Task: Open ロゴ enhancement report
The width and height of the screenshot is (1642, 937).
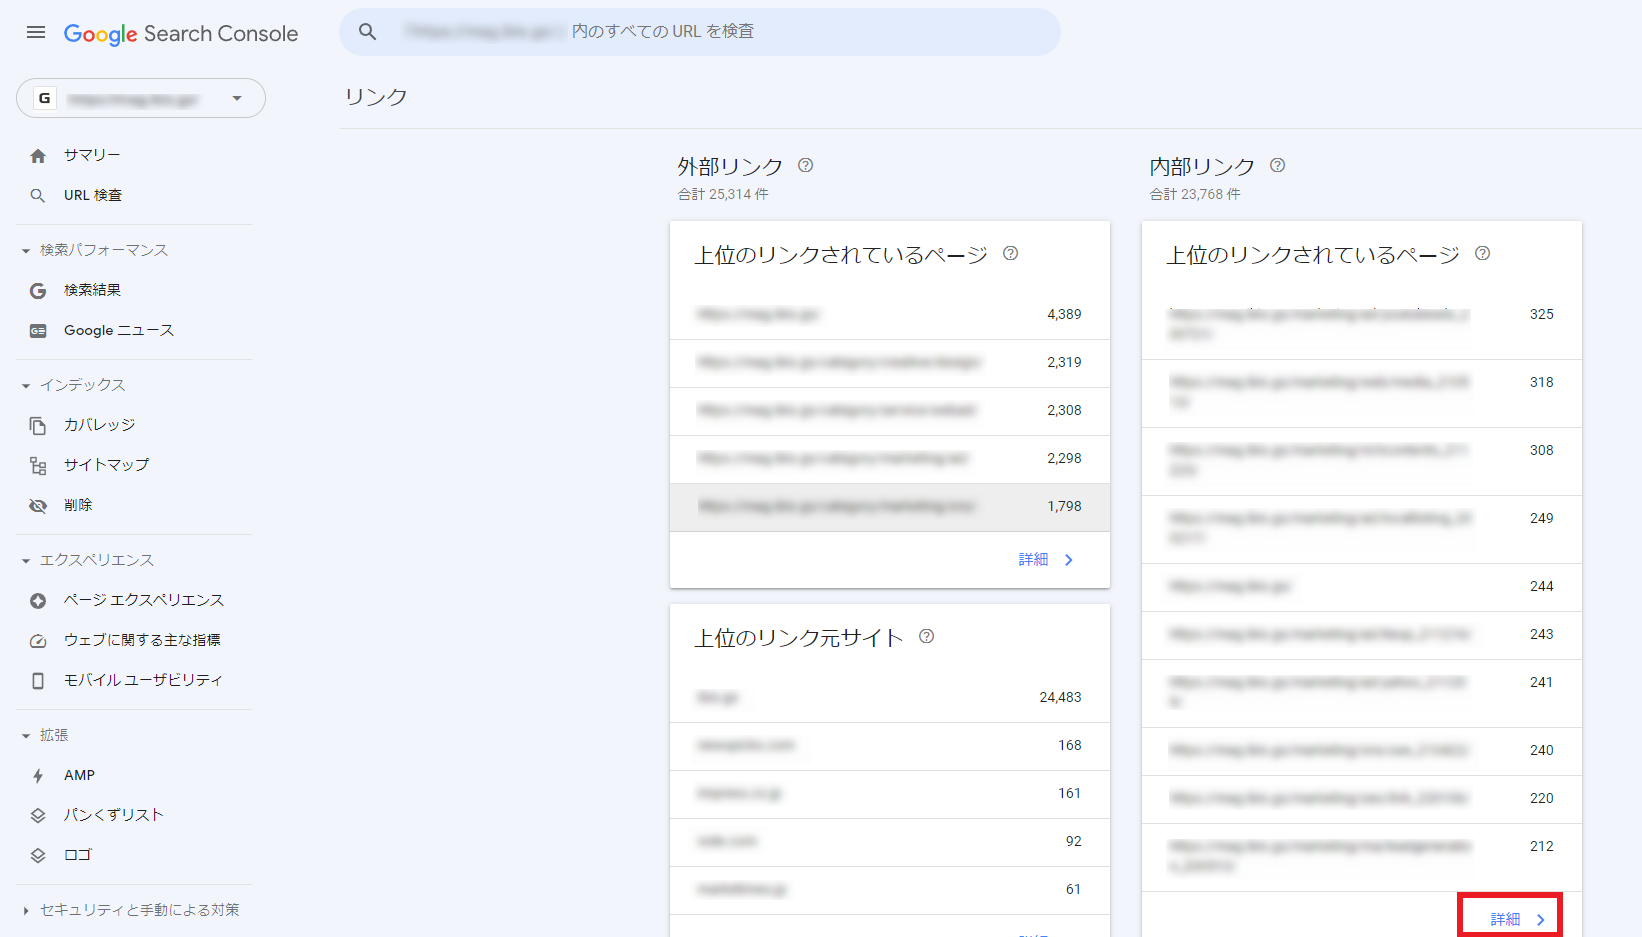Action: tap(78, 855)
